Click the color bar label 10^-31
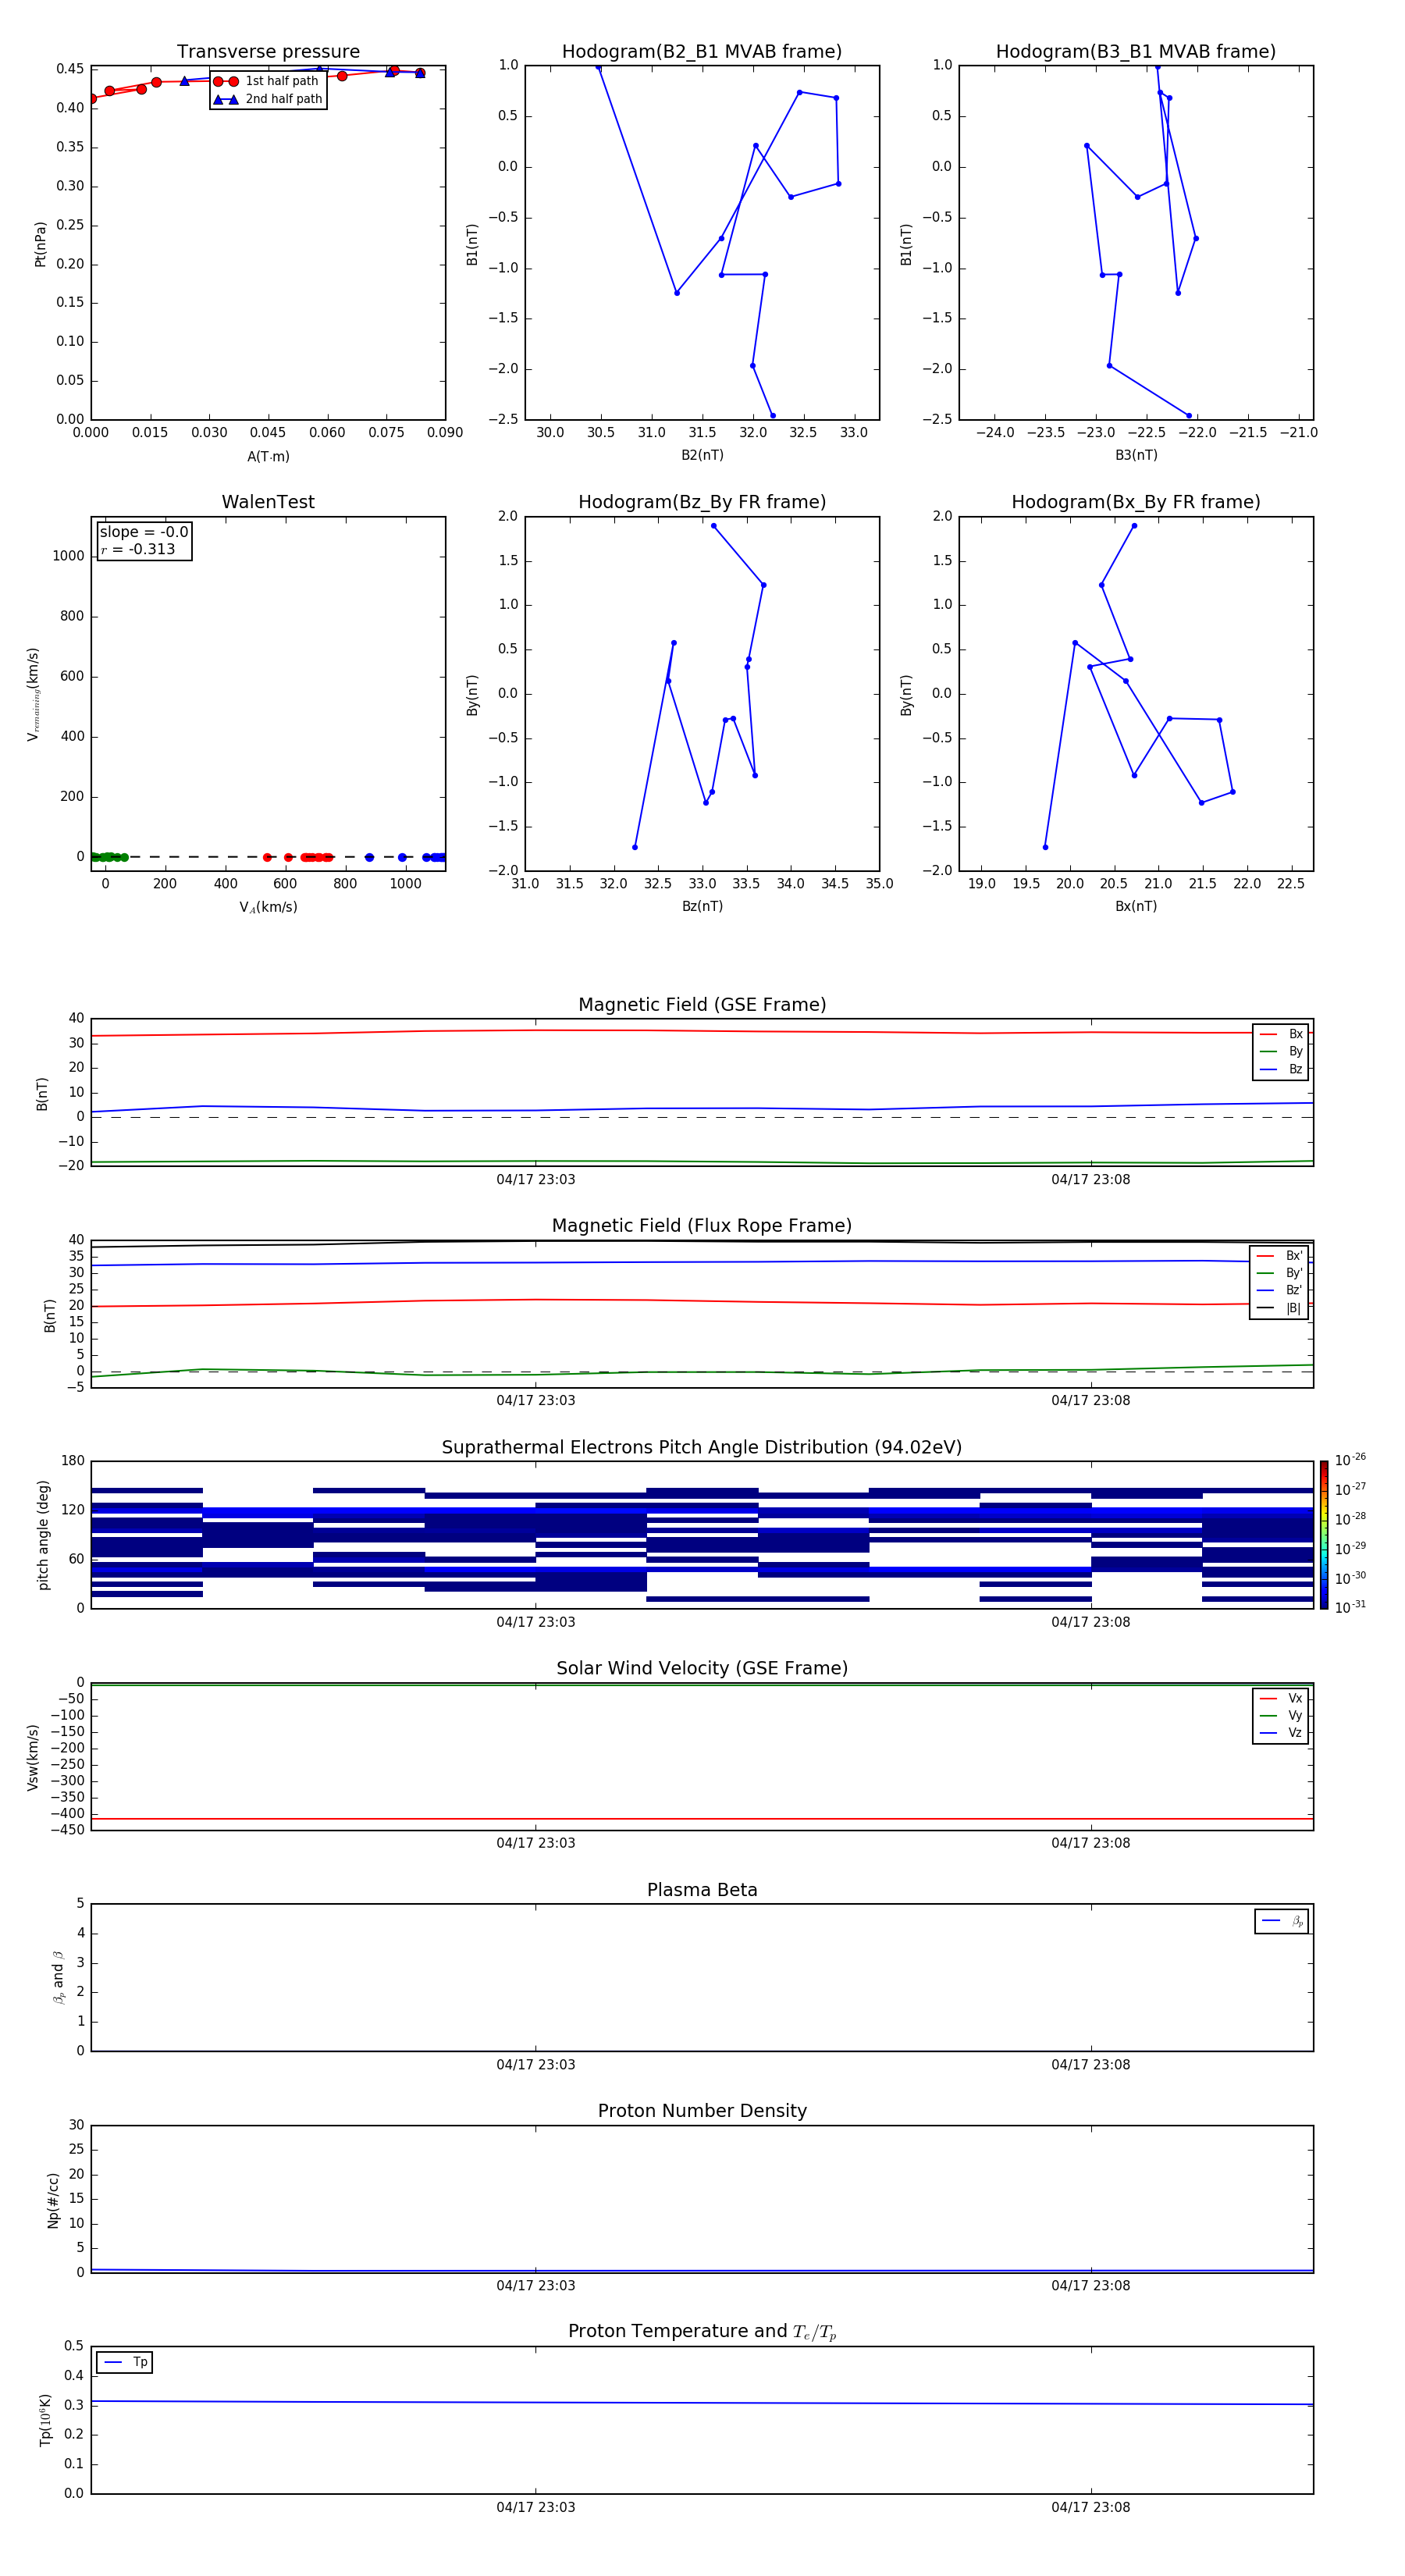This screenshot has height=2576, width=1405. coord(1350,1607)
